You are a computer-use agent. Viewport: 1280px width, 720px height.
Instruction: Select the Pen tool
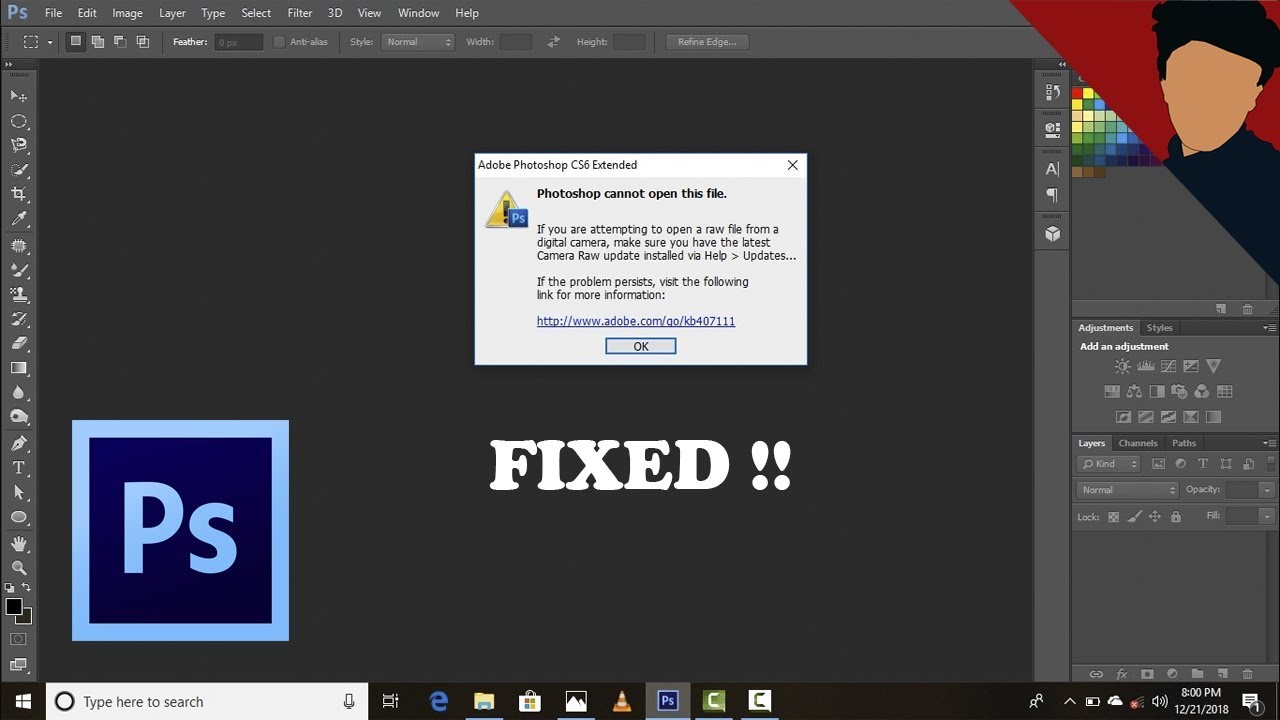18,443
